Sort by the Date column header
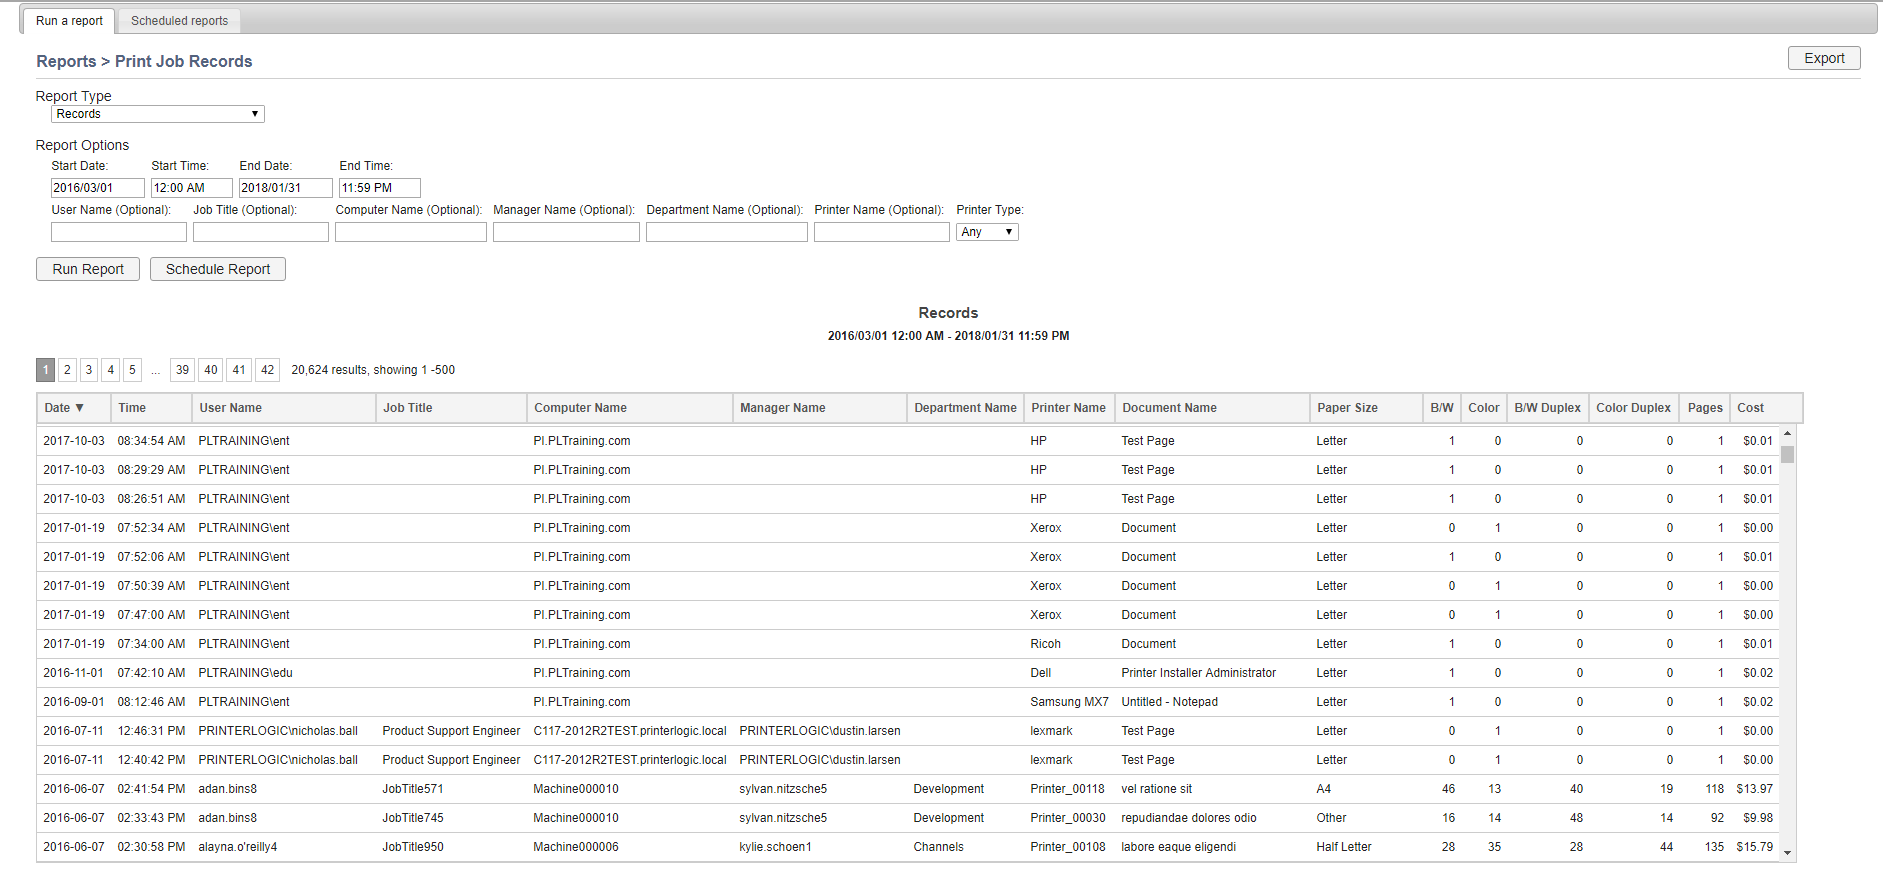This screenshot has width=1883, height=885. click(x=64, y=408)
